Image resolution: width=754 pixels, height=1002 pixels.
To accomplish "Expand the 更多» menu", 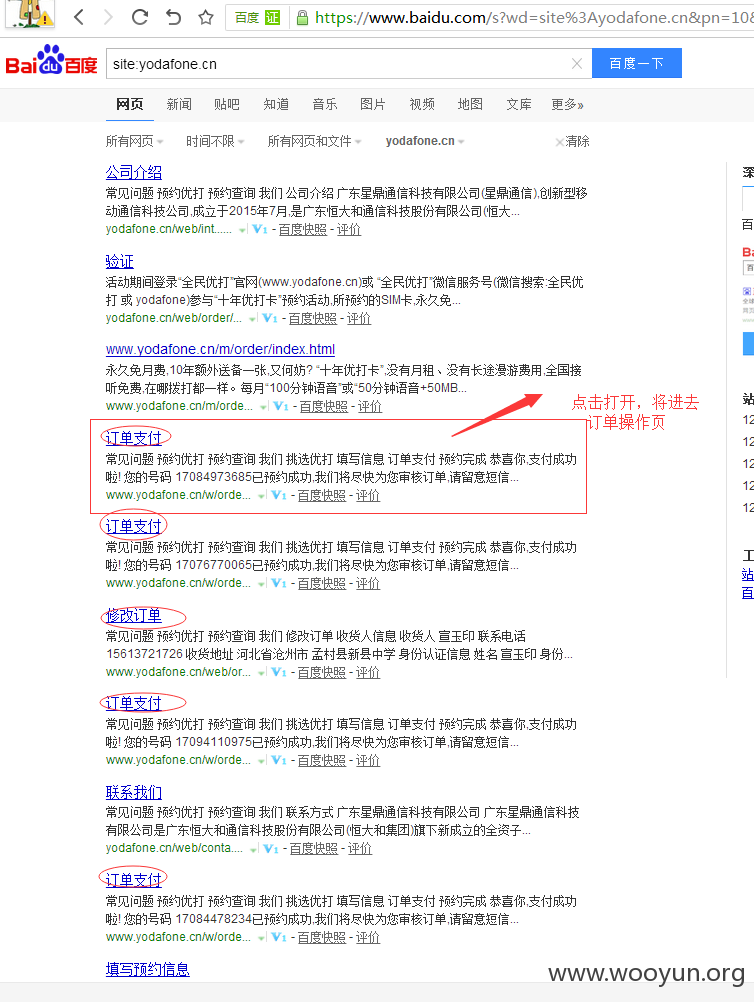I will coord(567,104).
